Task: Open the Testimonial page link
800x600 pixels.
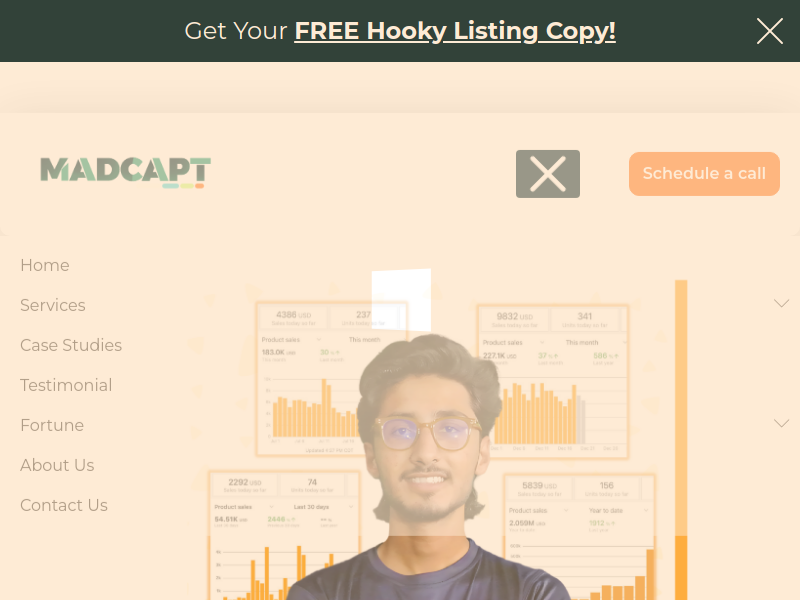Action: (x=66, y=385)
